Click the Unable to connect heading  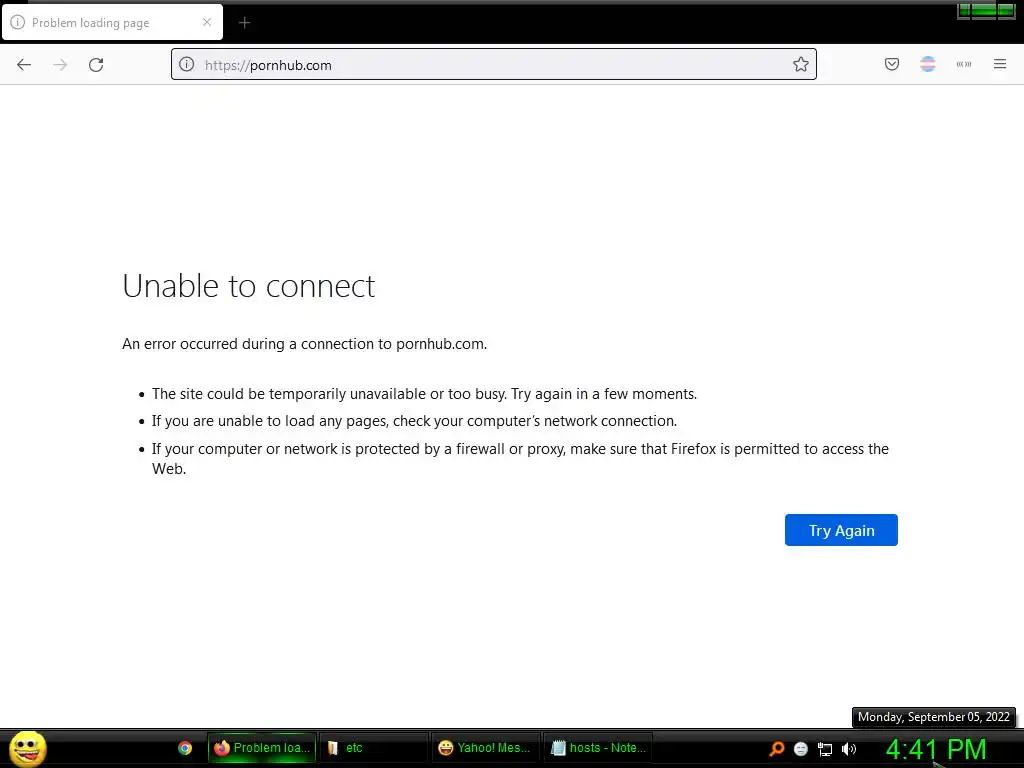(249, 286)
